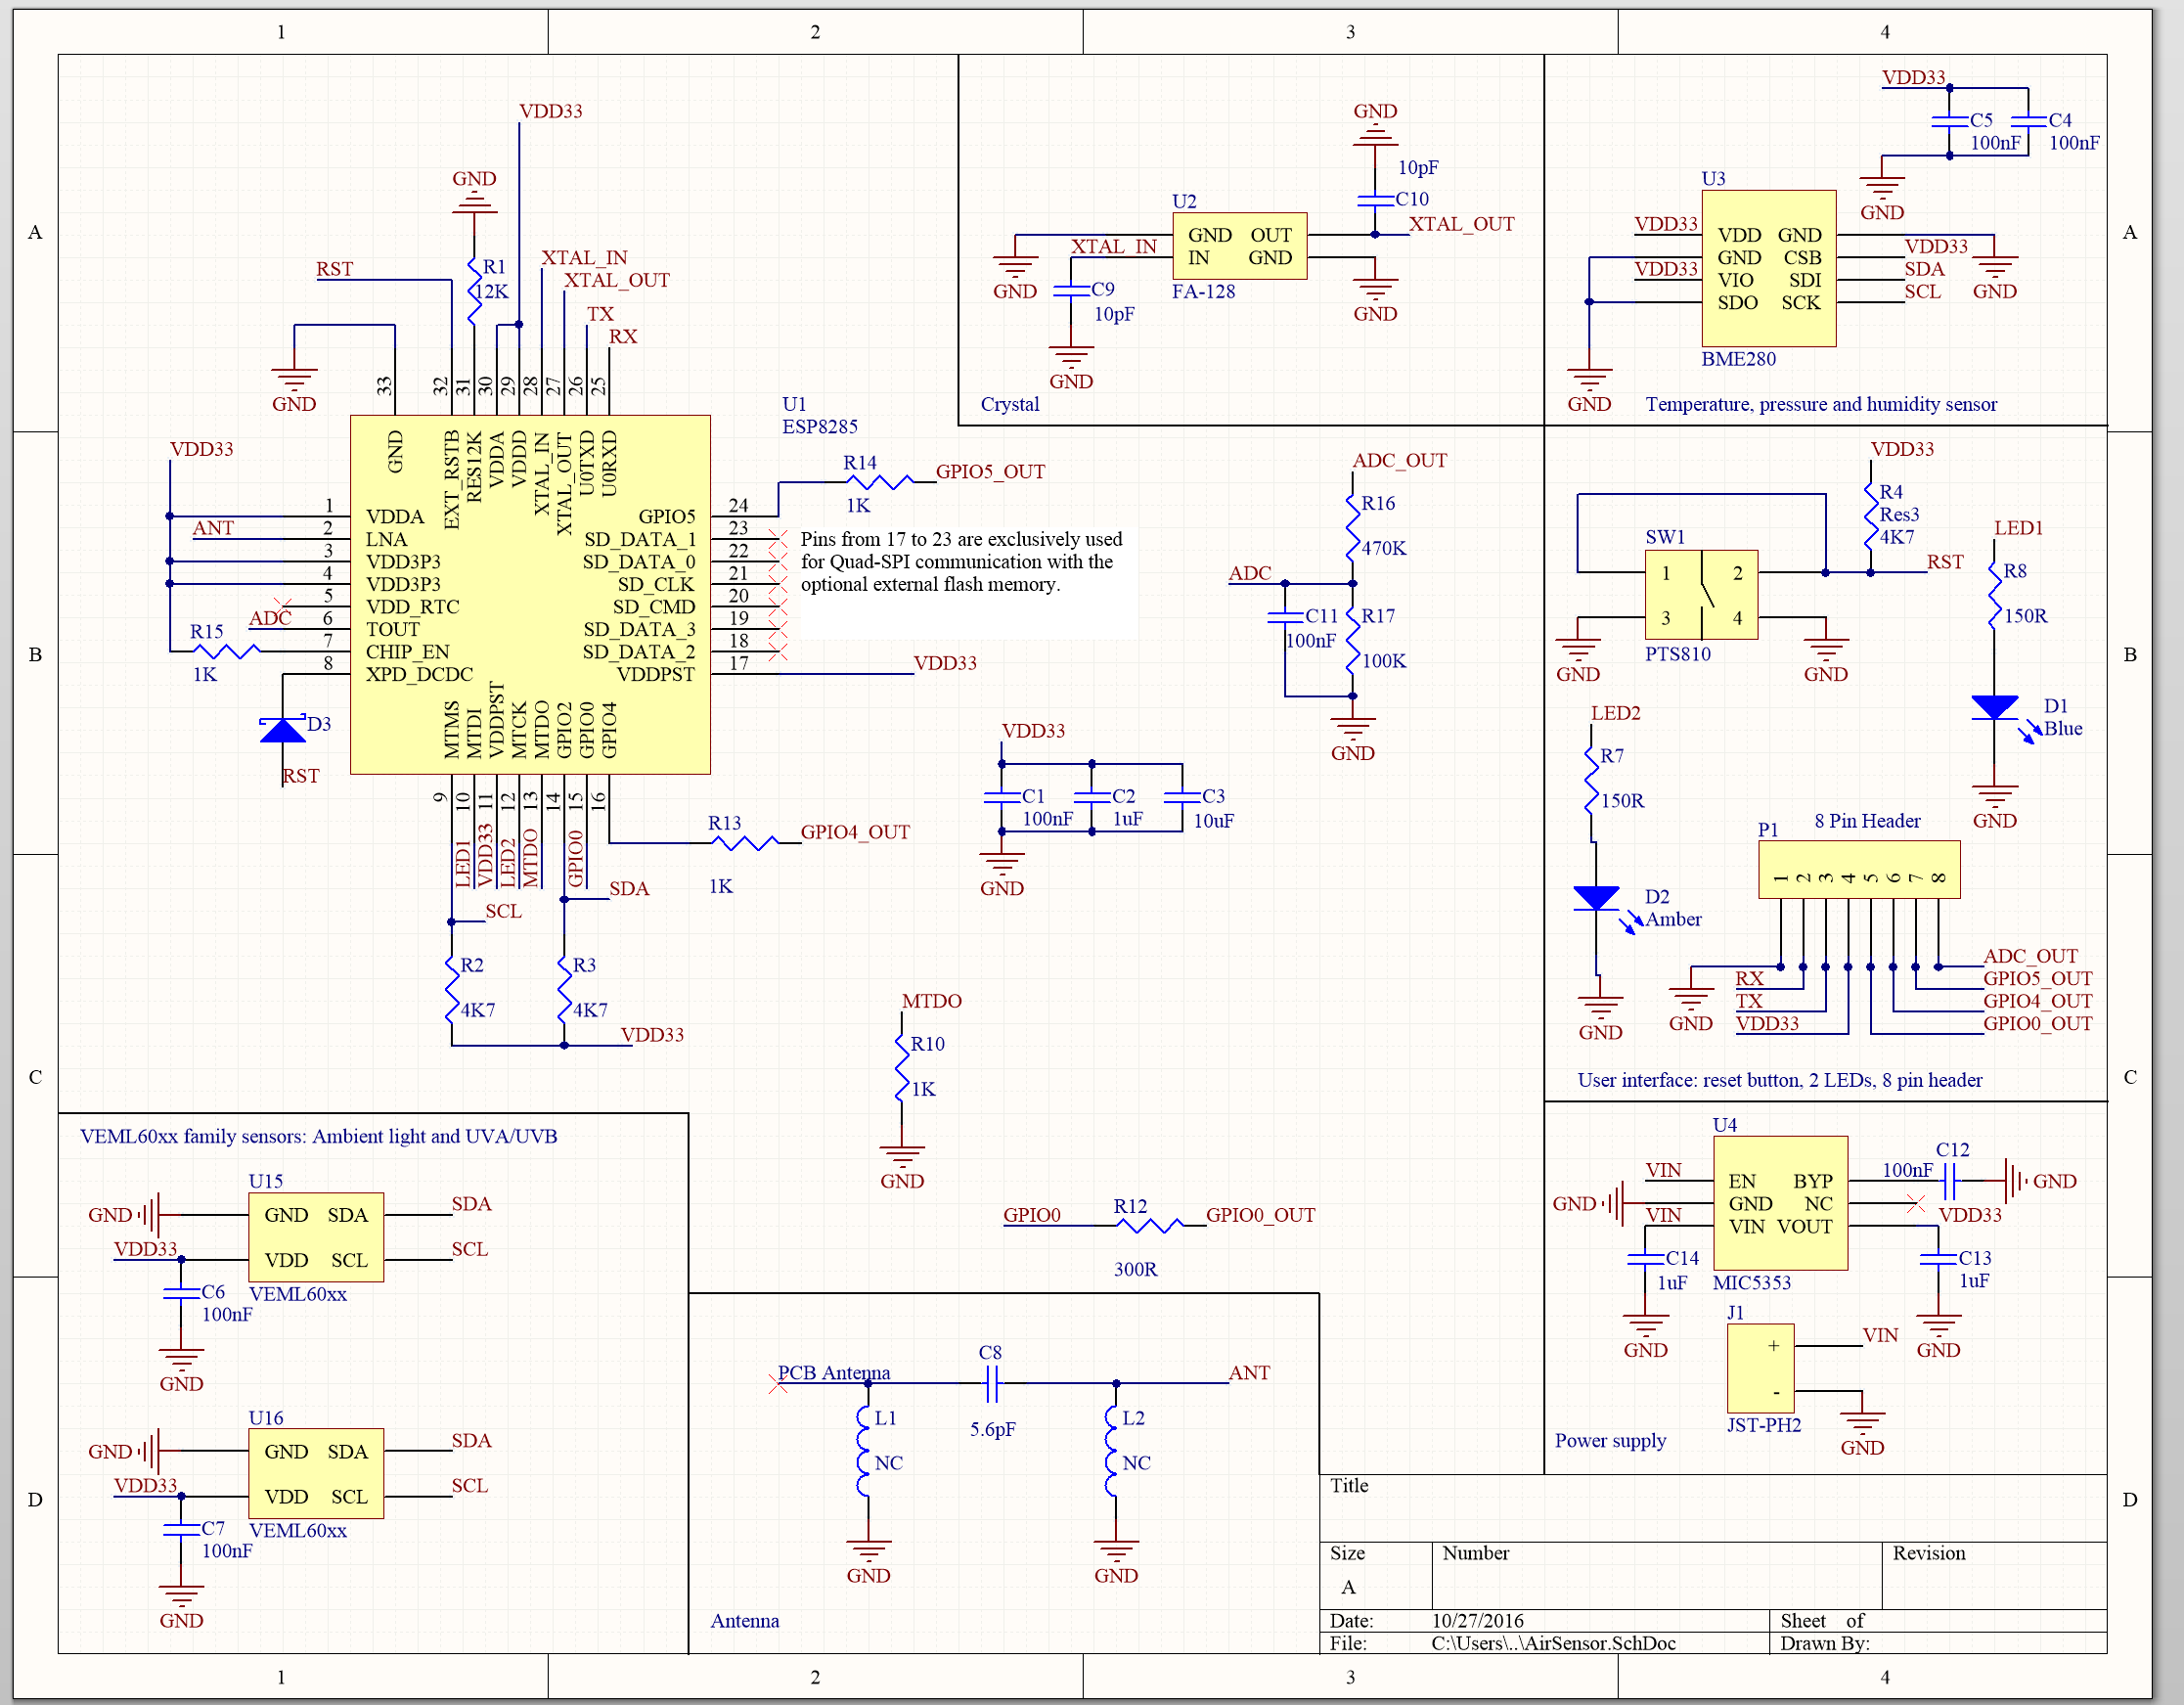Click the 'ADC_OUT' label above R16
Viewport: 2184px width, 1705px height.
[x=1399, y=461]
